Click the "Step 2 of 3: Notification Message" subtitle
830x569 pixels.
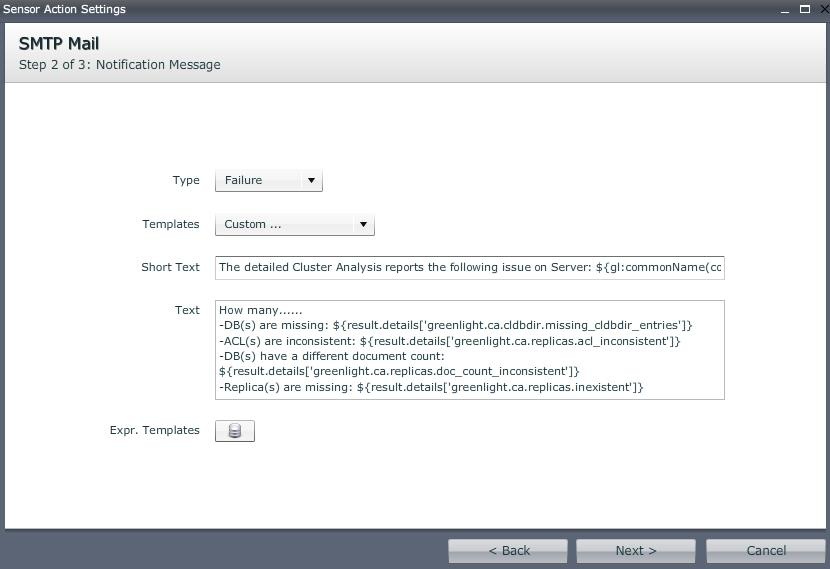point(120,65)
